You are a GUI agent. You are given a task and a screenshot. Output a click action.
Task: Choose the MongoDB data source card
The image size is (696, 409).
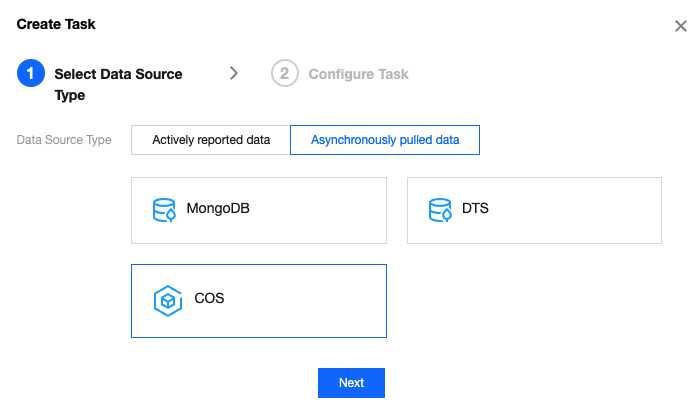(259, 210)
